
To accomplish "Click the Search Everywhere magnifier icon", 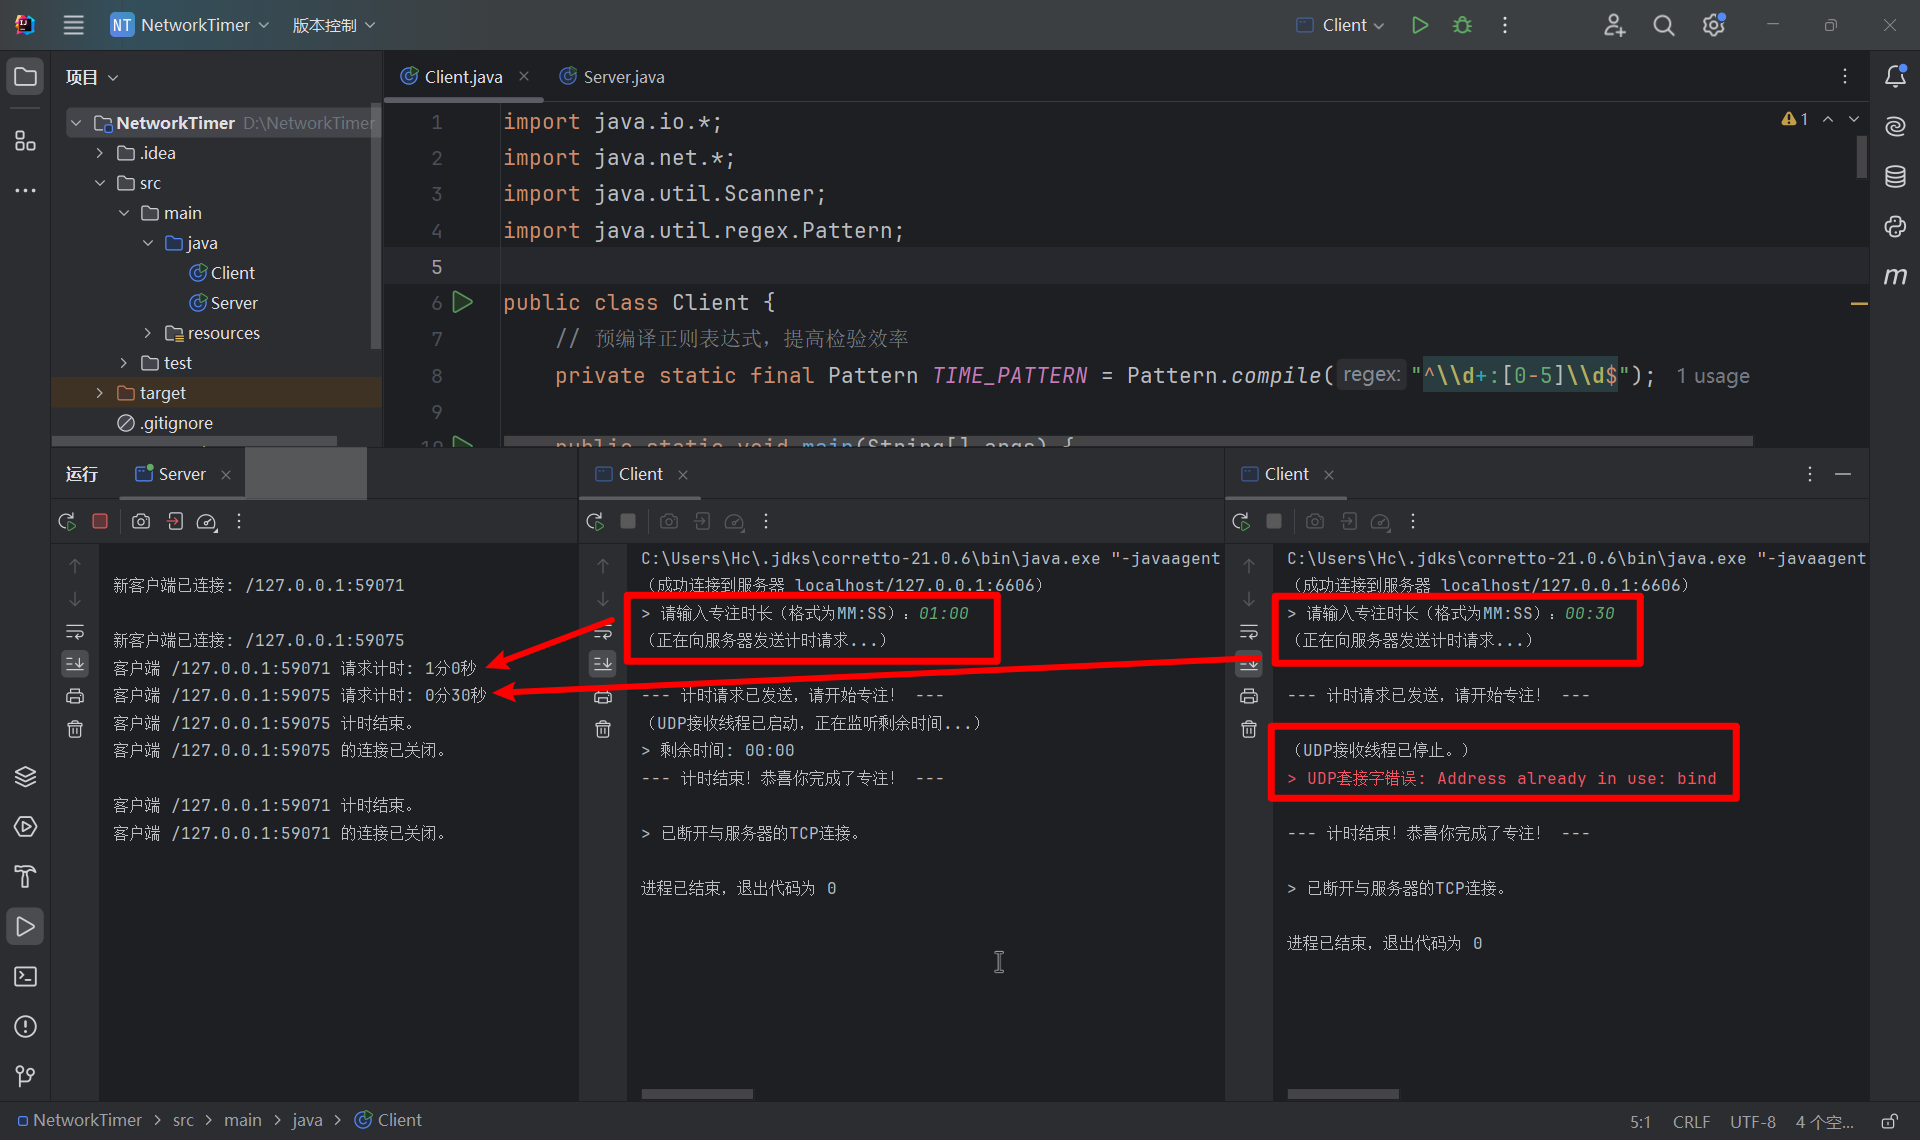I will [1663, 25].
